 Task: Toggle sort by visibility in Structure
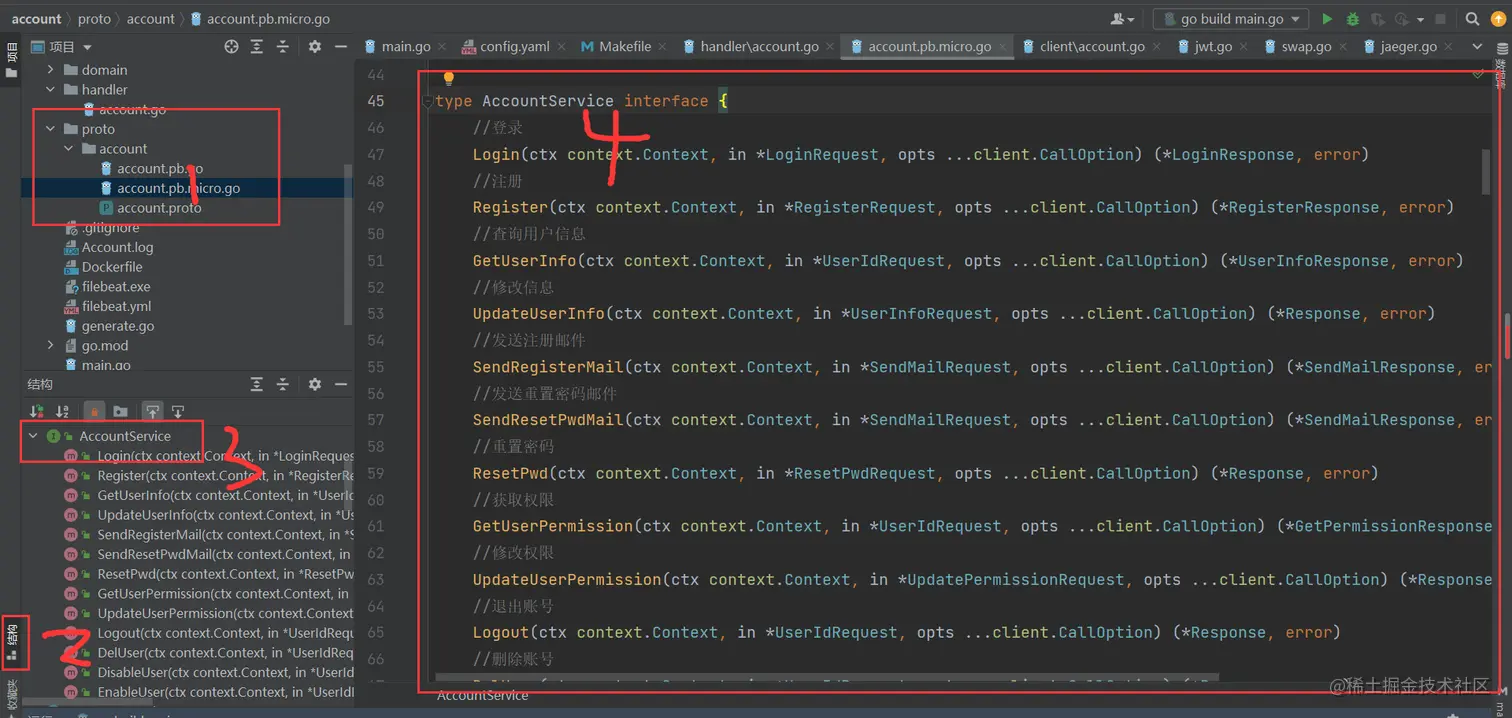pos(37,411)
